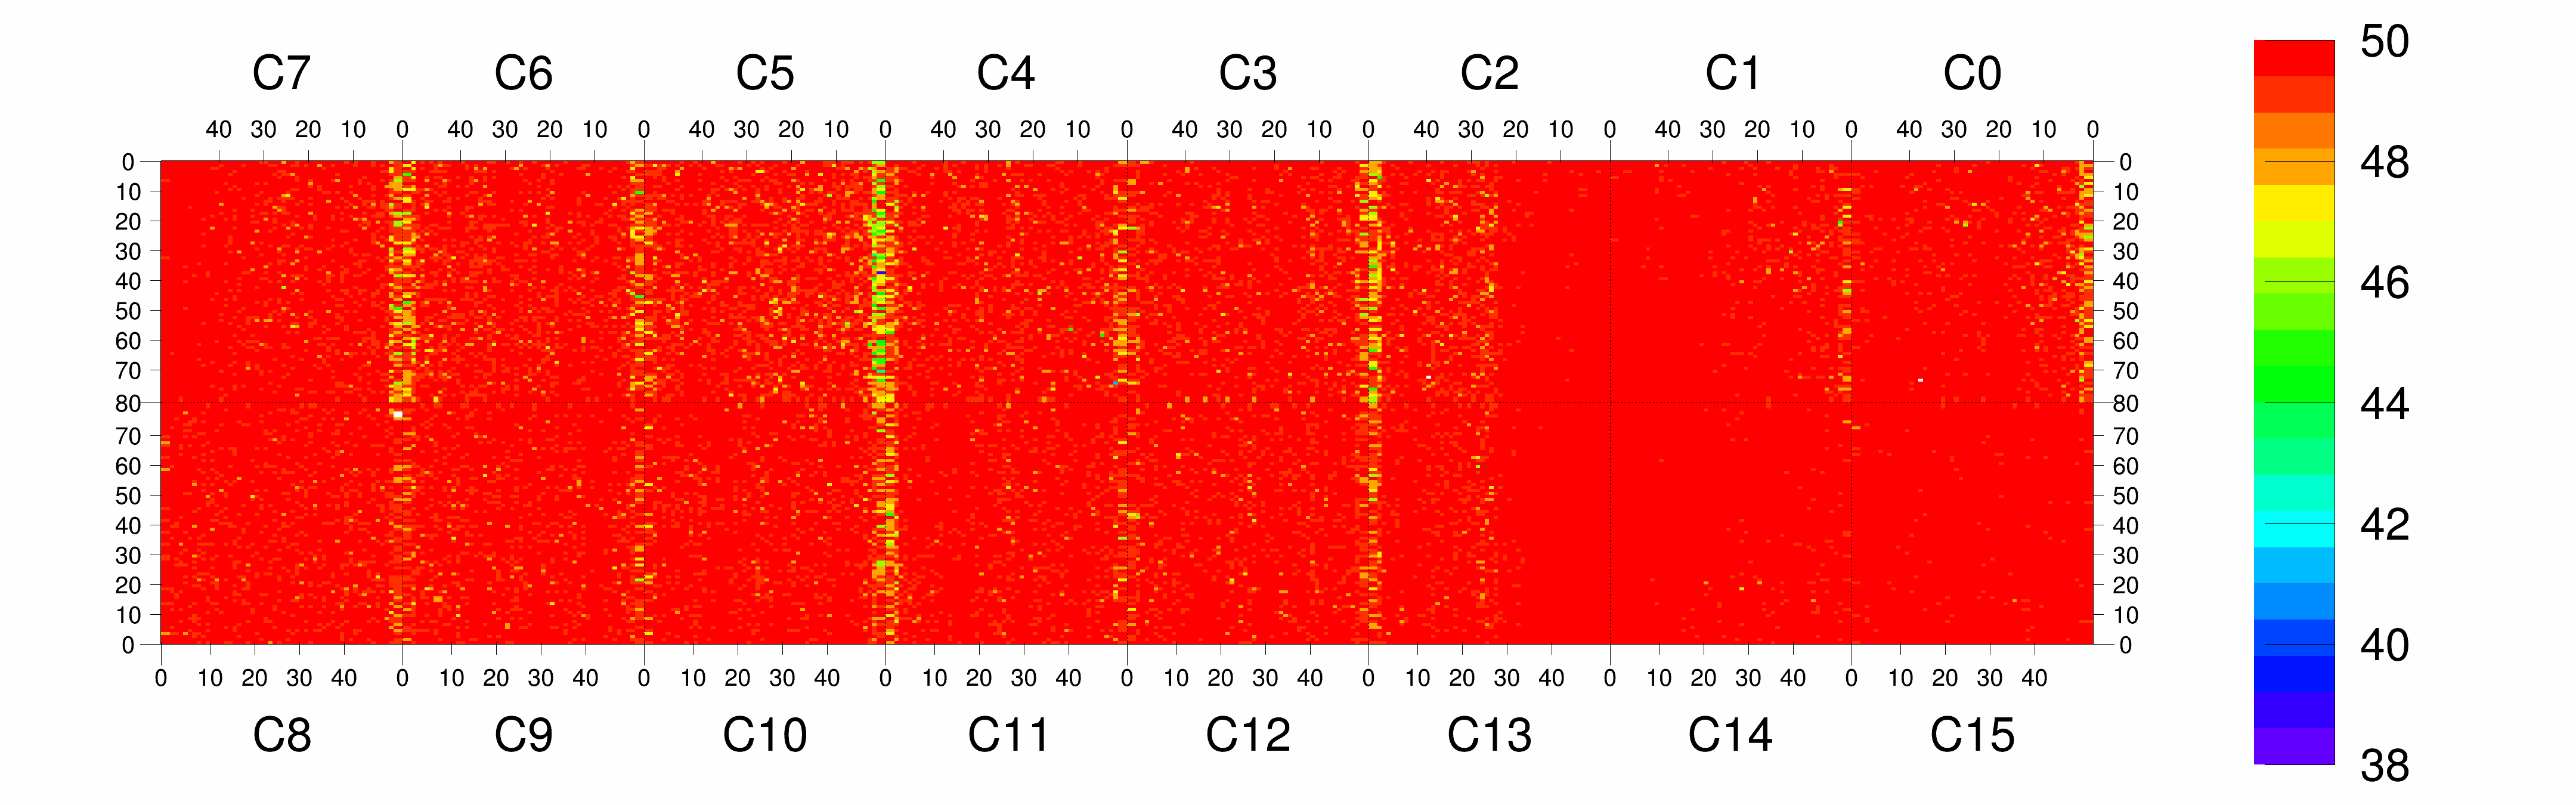
Task: Select the C0 chamber label
Action: pyautogui.click(x=1972, y=73)
